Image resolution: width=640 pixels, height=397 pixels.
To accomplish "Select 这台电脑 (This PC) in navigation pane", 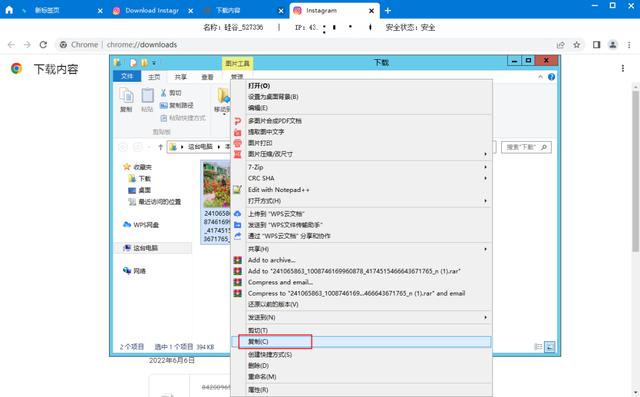I will pyautogui.click(x=146, y=248).
